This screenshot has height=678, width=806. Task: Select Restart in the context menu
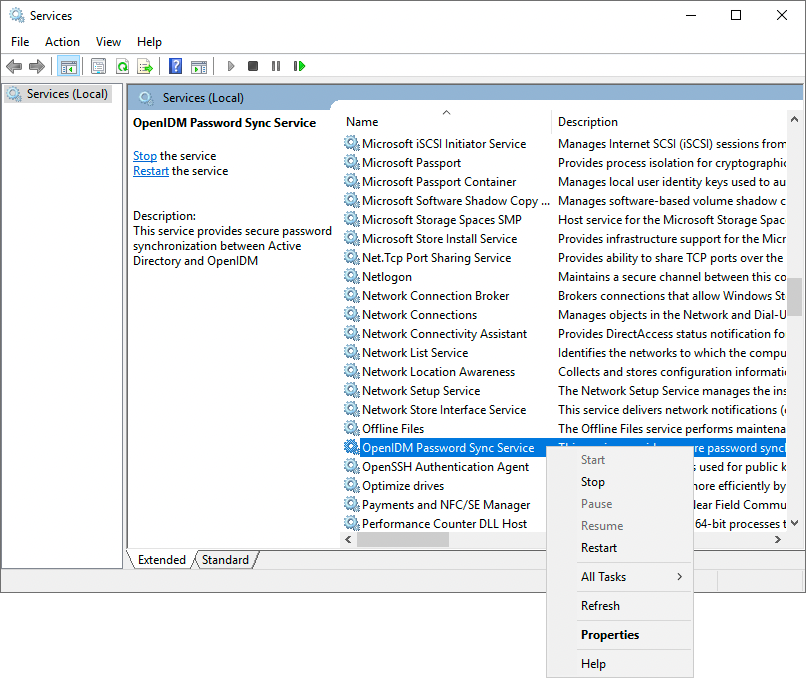(x=603, y=548)
